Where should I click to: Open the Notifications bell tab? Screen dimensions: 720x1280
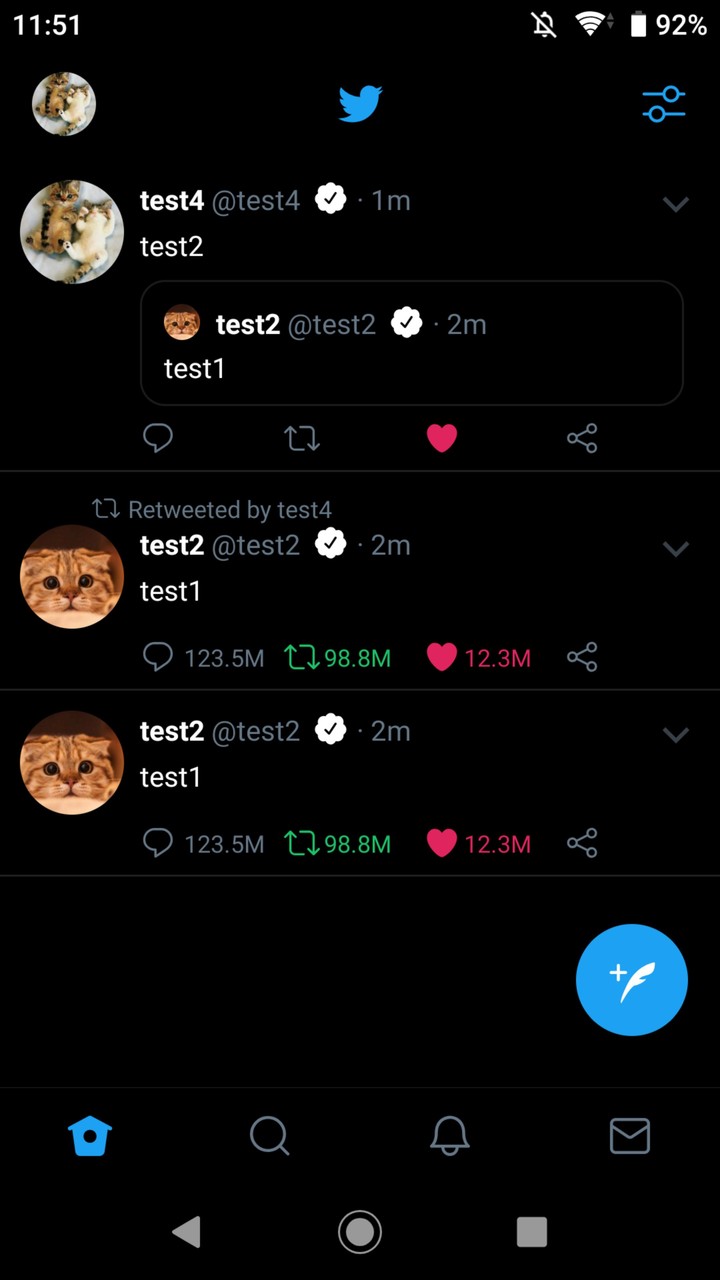point(450,1136)
